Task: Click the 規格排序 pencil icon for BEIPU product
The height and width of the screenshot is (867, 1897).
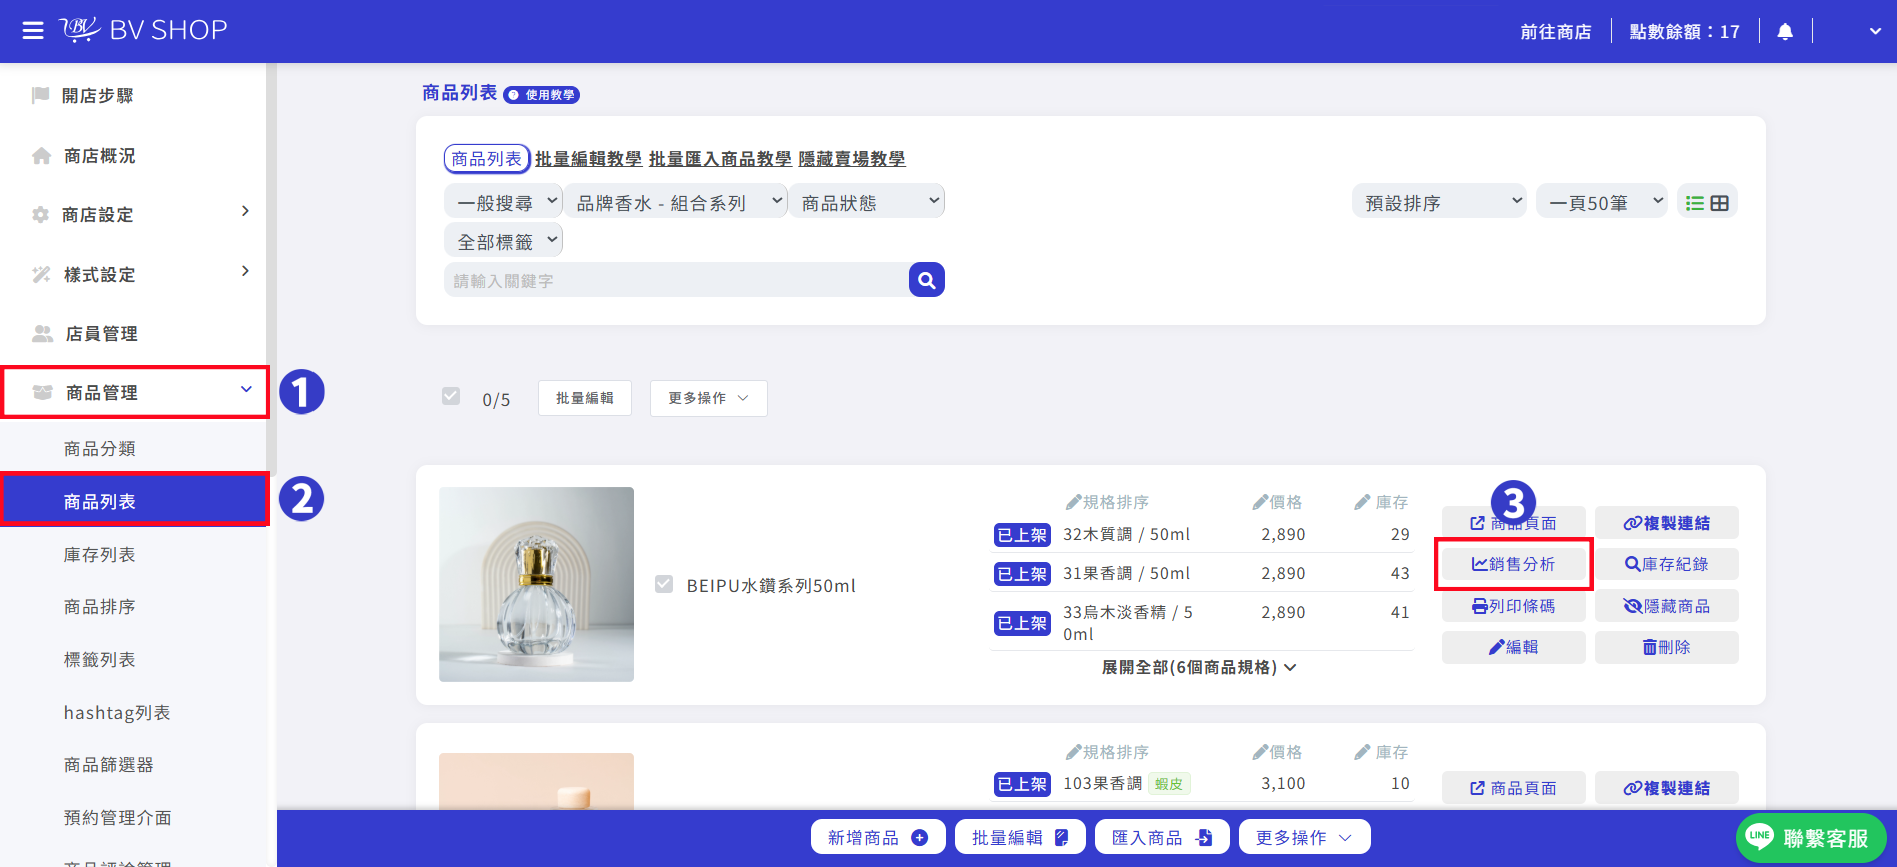Action: click(x=1073, y=502)
